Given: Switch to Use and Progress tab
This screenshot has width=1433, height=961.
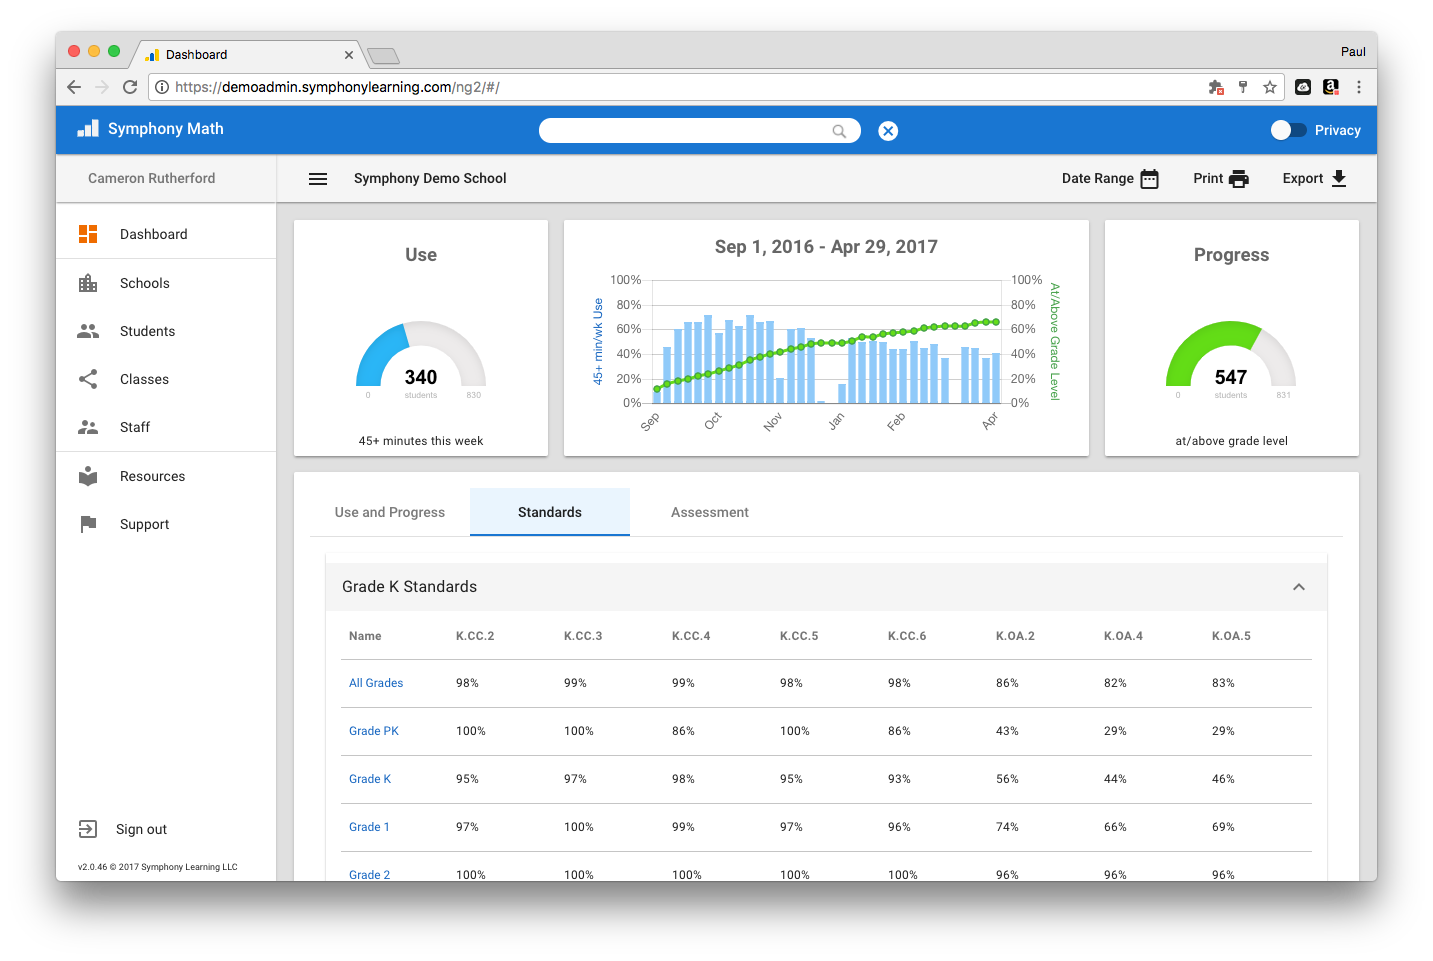Looking at the screenshot, I should coord(390,512).
